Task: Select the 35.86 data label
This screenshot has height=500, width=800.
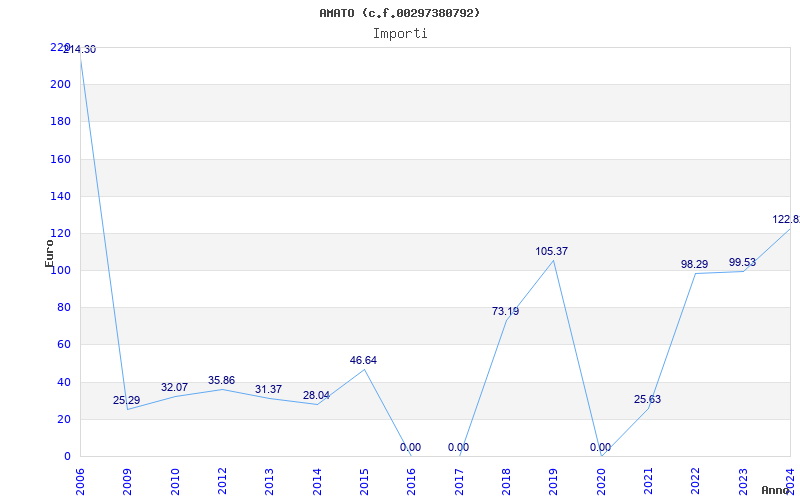Action: tap(221, 381)
